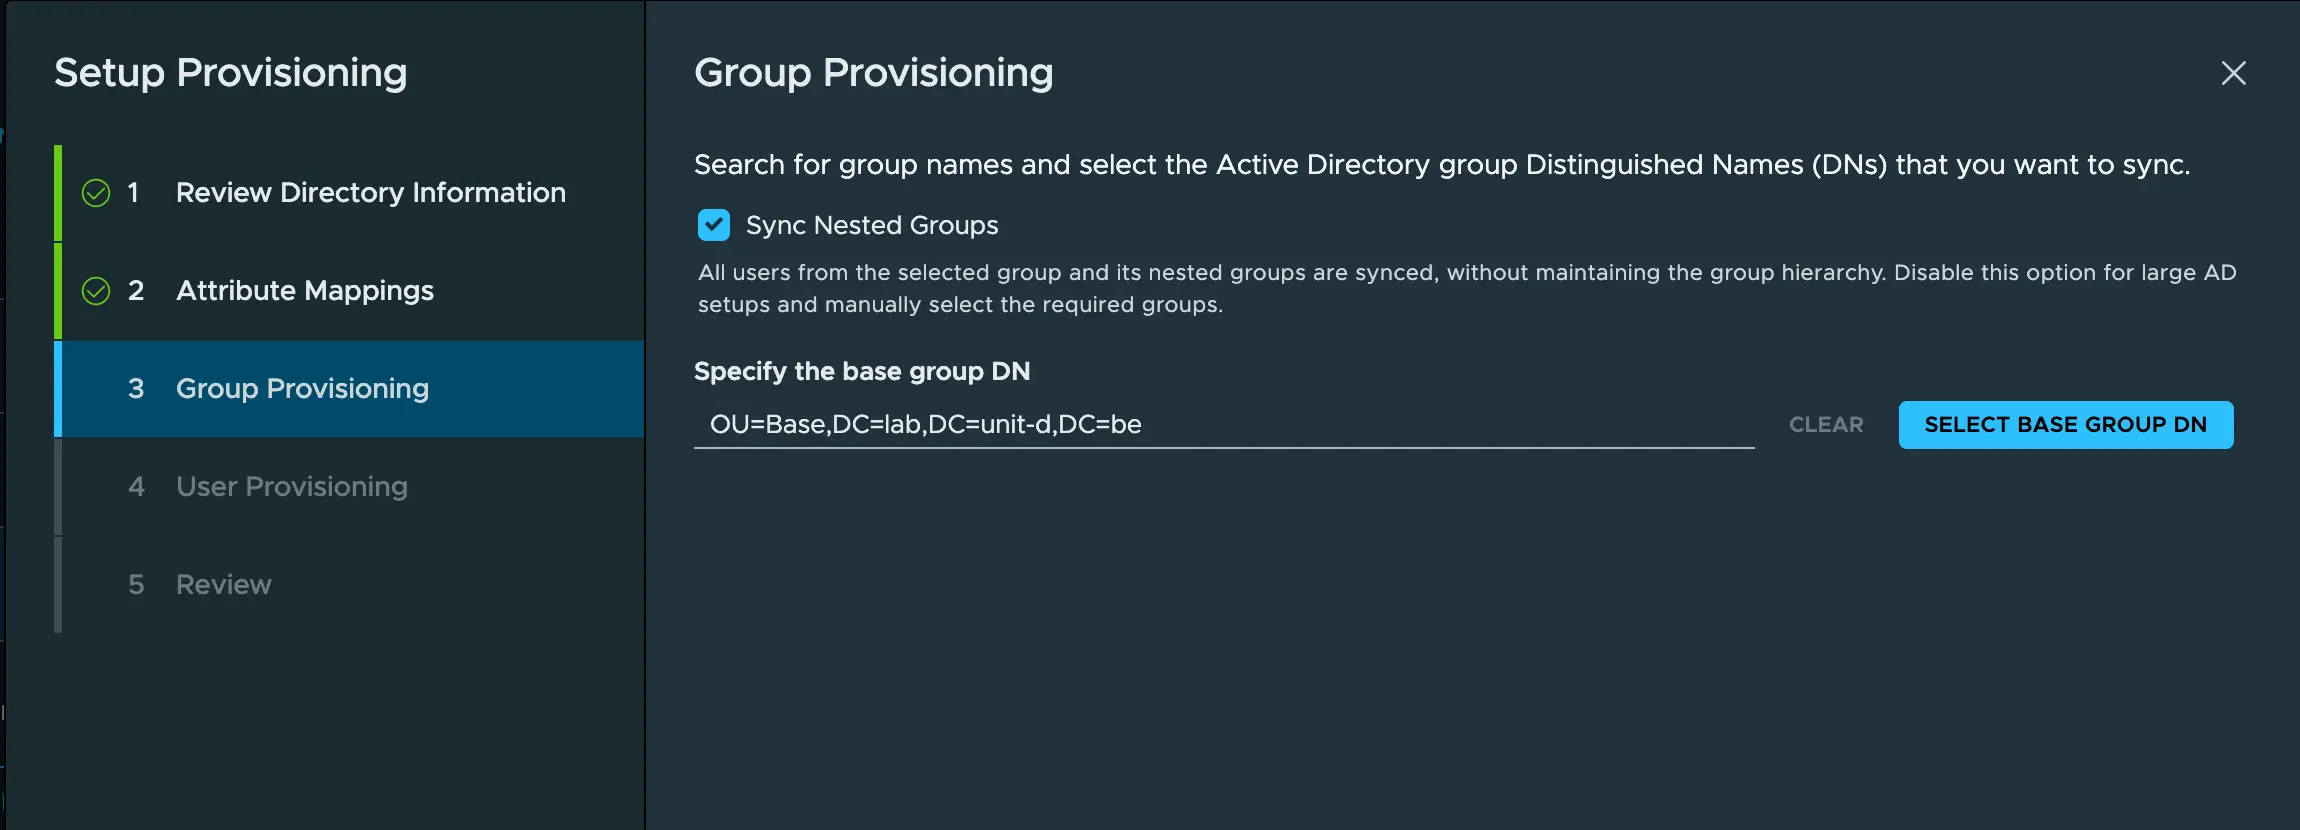Return to the Attribute Mappings step

pyautogui.click(x=304, y=291)
